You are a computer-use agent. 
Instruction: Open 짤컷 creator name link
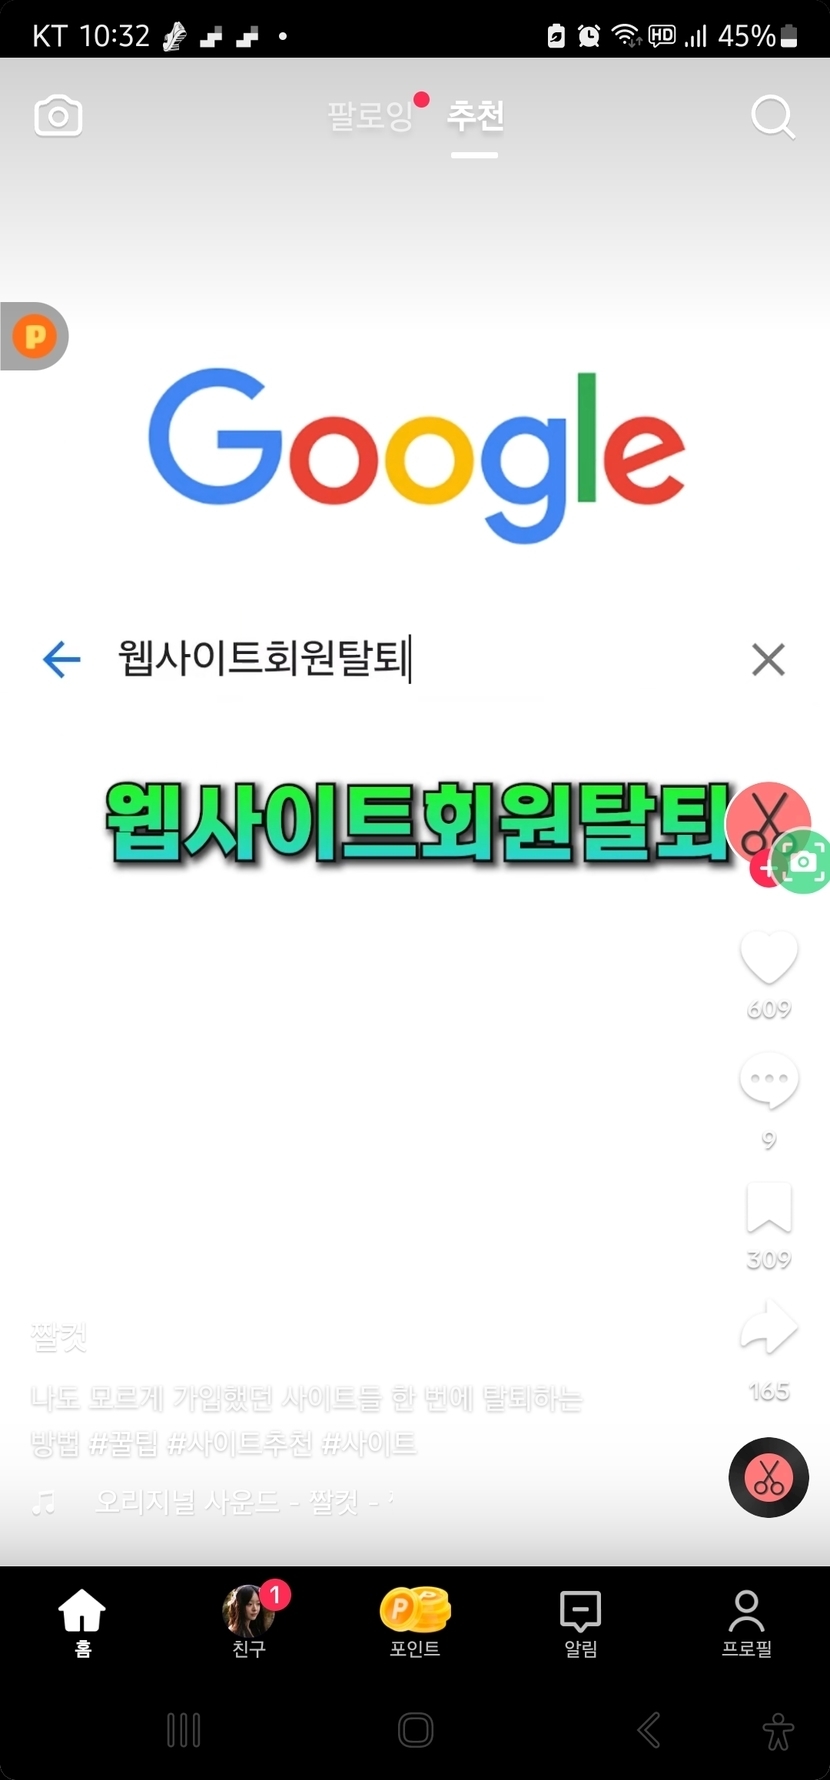59,1336
